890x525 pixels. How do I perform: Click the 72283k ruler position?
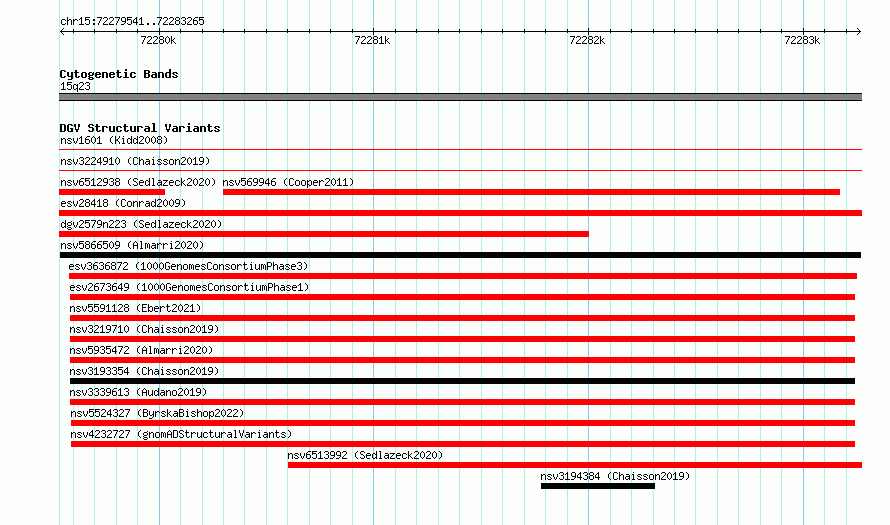(x=802, y=40)
